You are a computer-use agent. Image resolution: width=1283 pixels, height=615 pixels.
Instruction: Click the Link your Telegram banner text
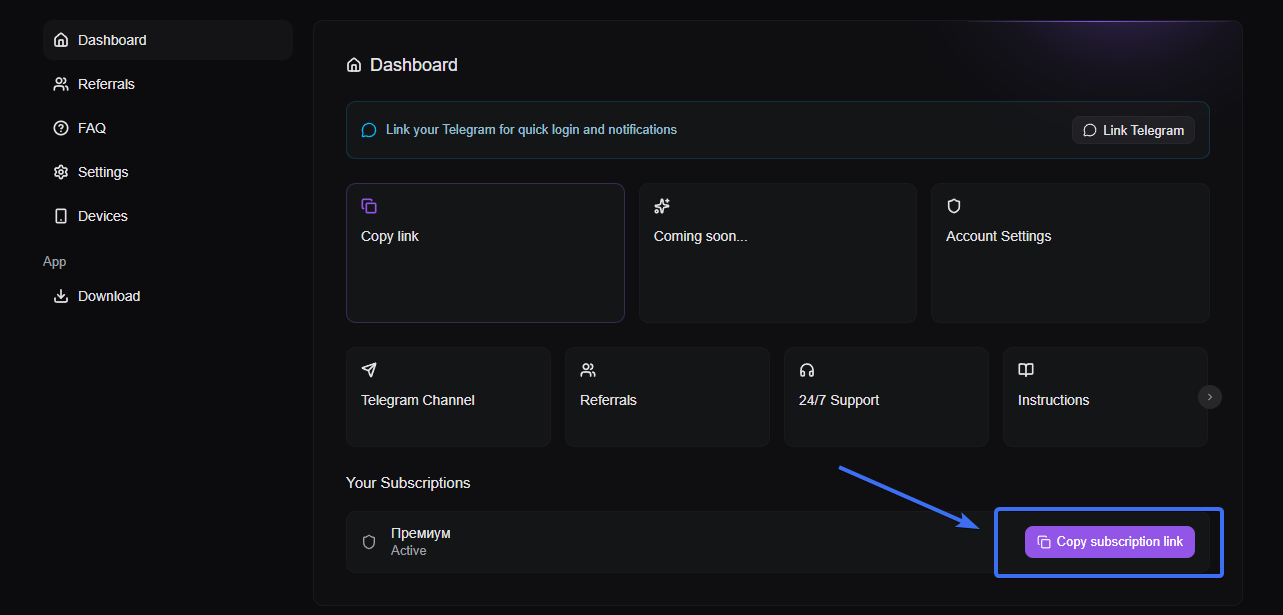click(x=531, y=130)
